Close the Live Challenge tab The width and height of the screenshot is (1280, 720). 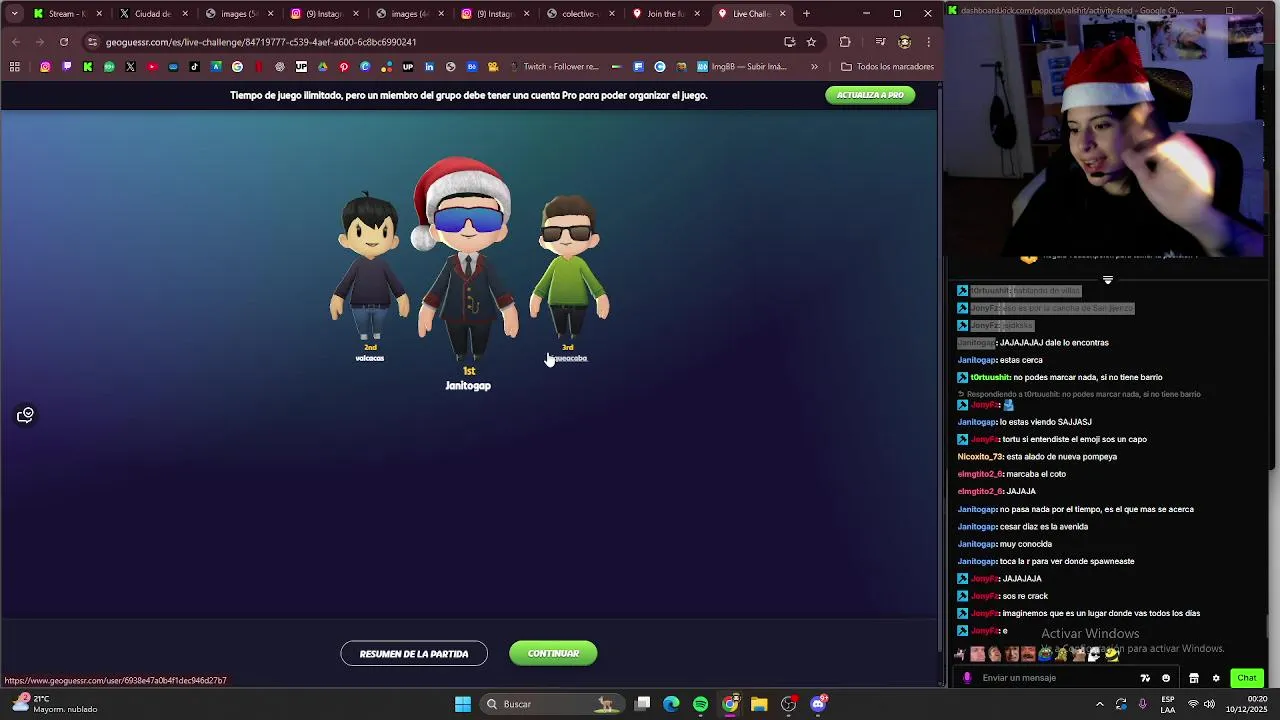click(782, 14)
